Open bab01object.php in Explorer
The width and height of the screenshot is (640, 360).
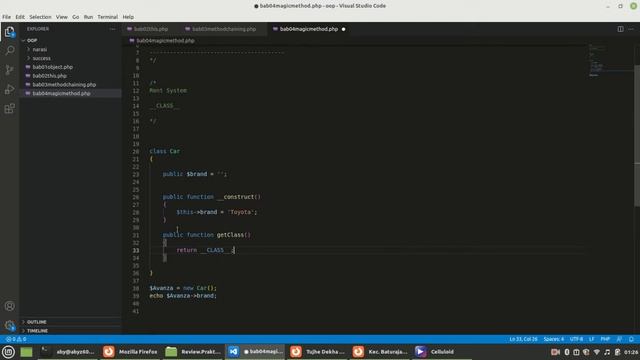coord(53,67)
